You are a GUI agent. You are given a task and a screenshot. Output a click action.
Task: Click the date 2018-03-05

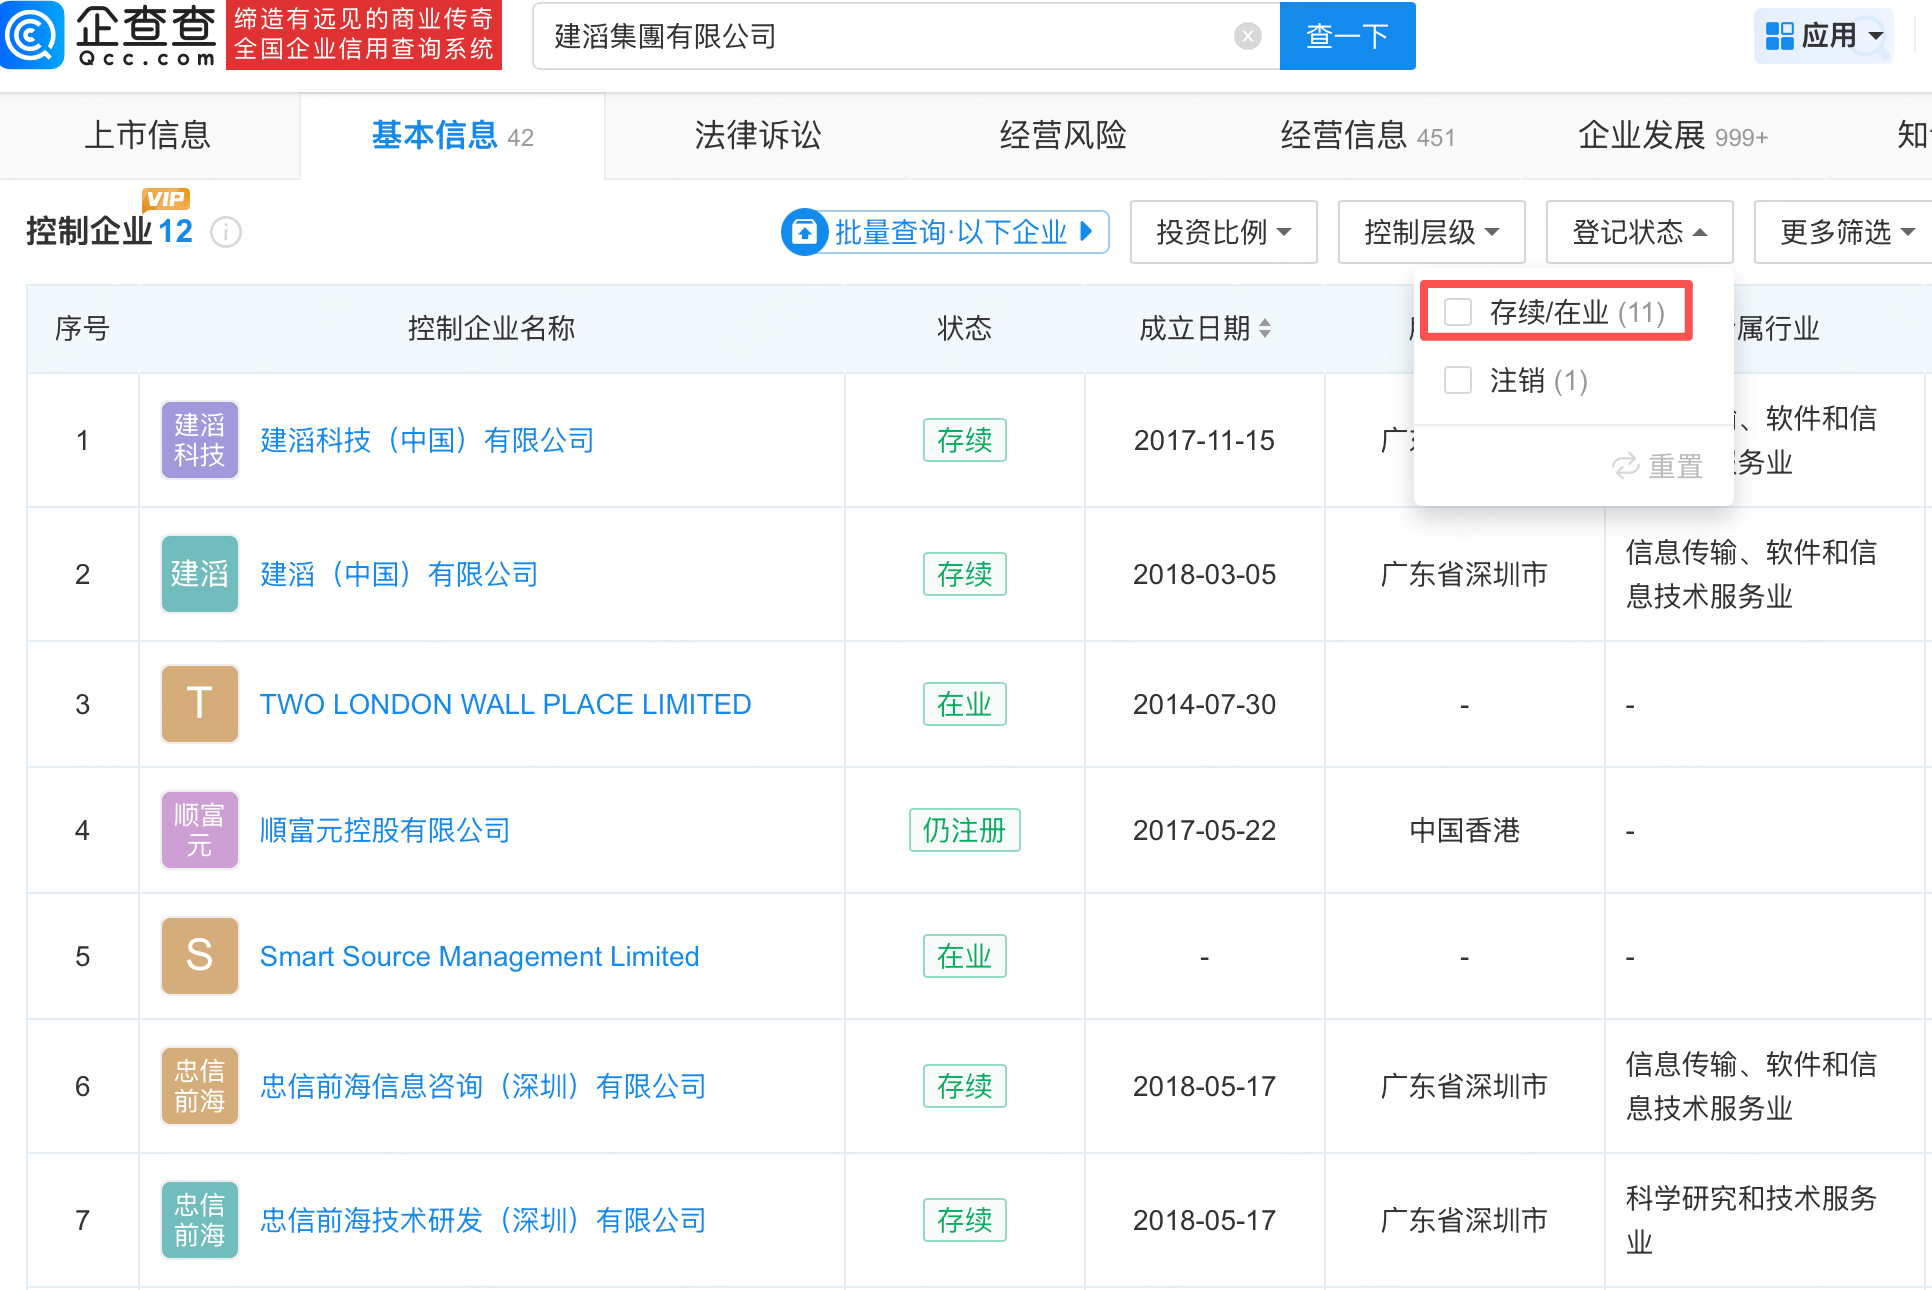1204,574
